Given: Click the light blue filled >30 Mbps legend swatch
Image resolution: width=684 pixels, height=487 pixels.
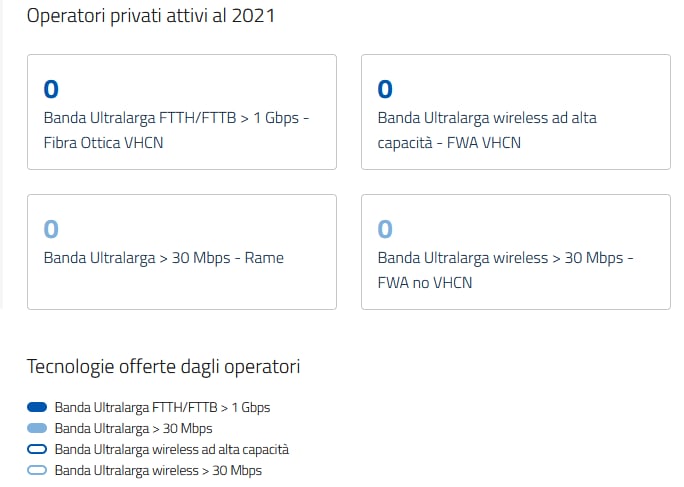Looking at the screenshot, I should tap(38, 428).
